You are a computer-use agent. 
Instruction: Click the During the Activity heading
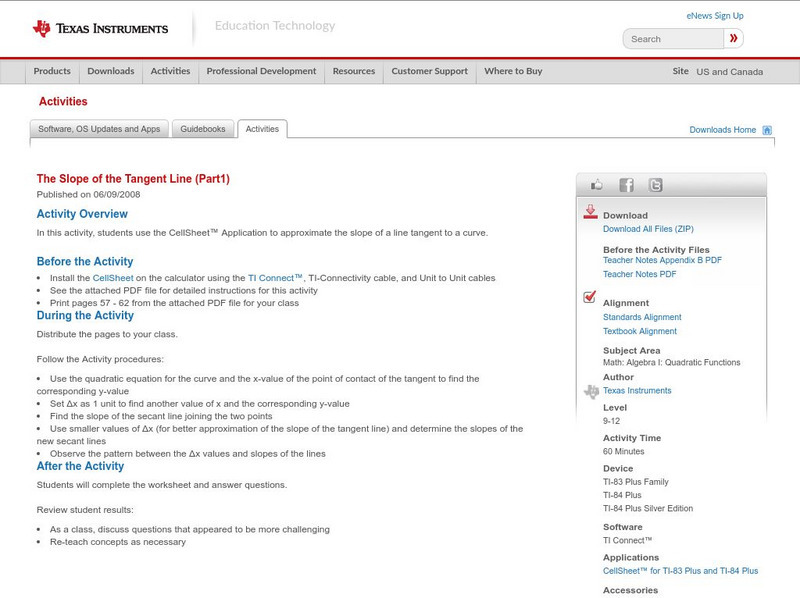tap(85, 315)
